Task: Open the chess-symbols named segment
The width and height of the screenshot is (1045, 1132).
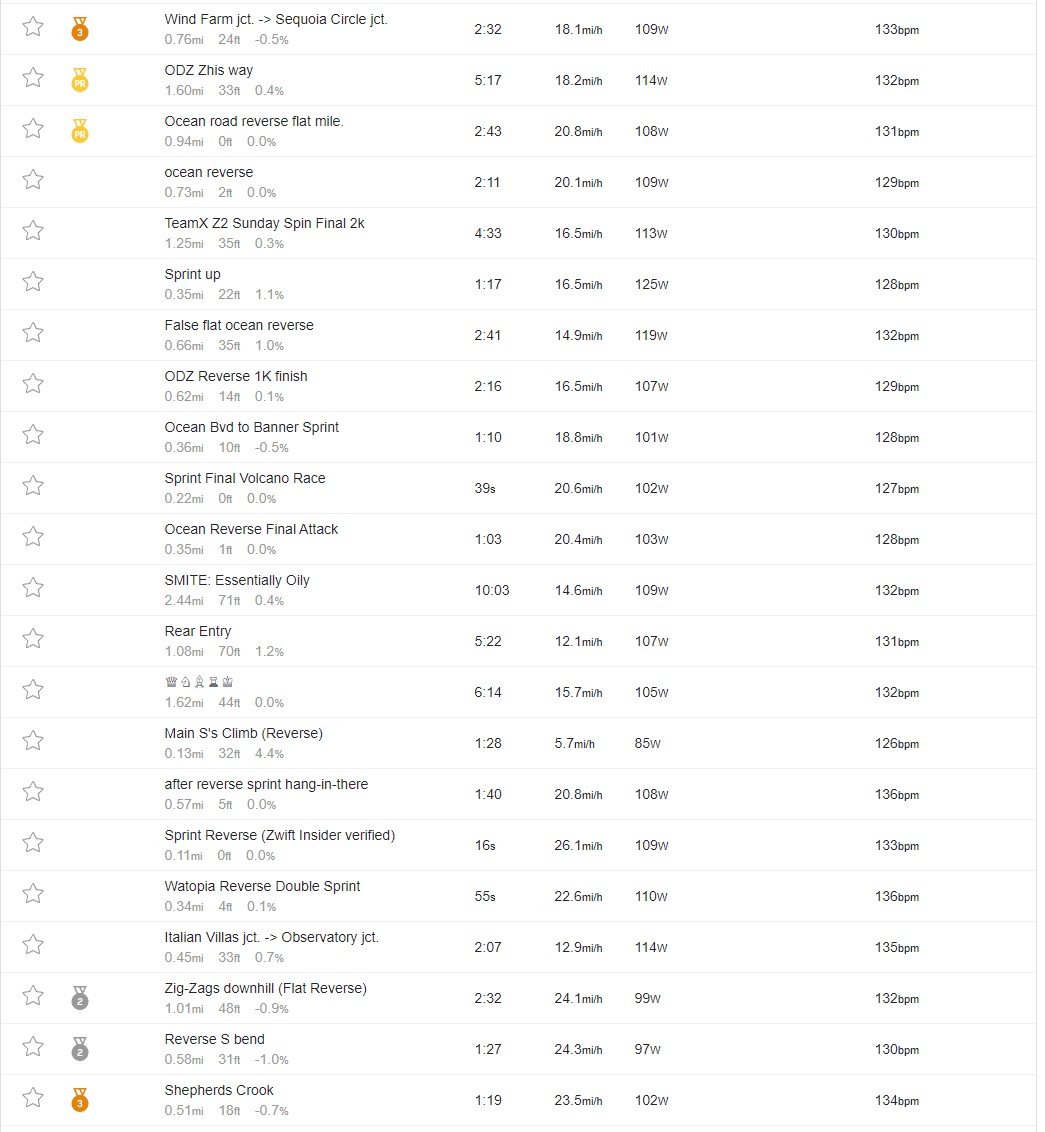Action: [199, 682]
